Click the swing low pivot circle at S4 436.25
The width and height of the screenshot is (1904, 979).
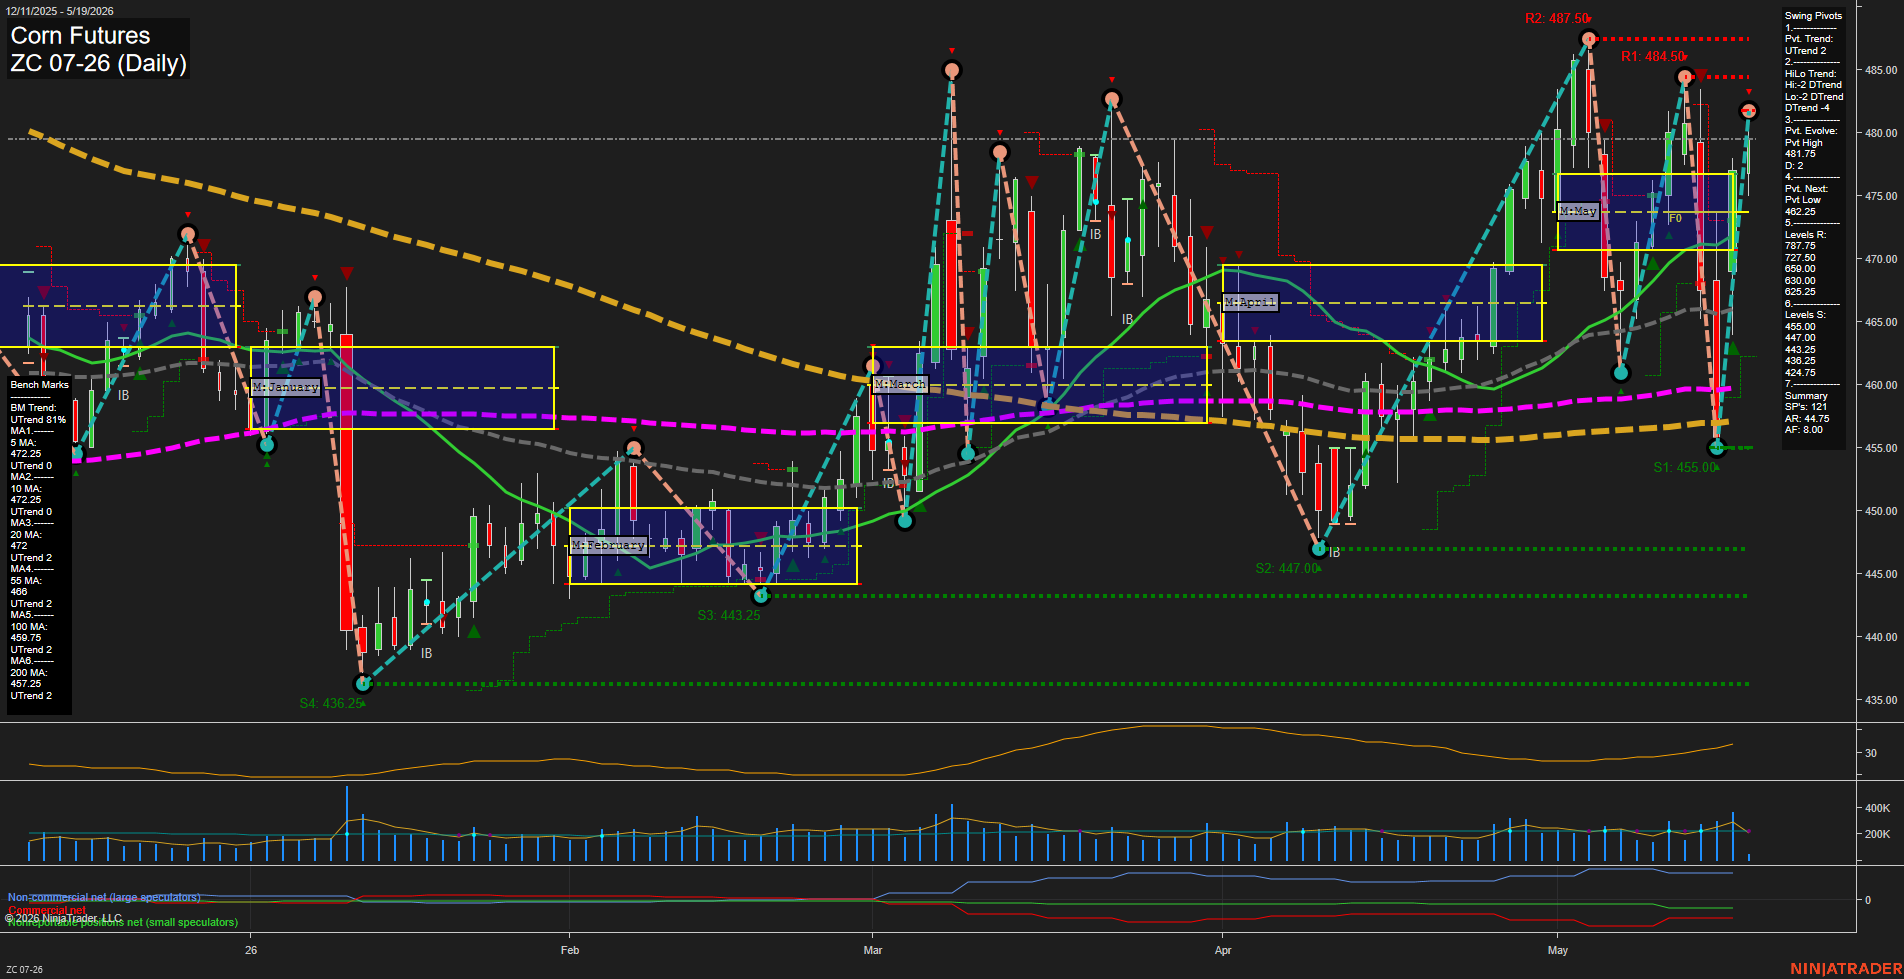363,684
